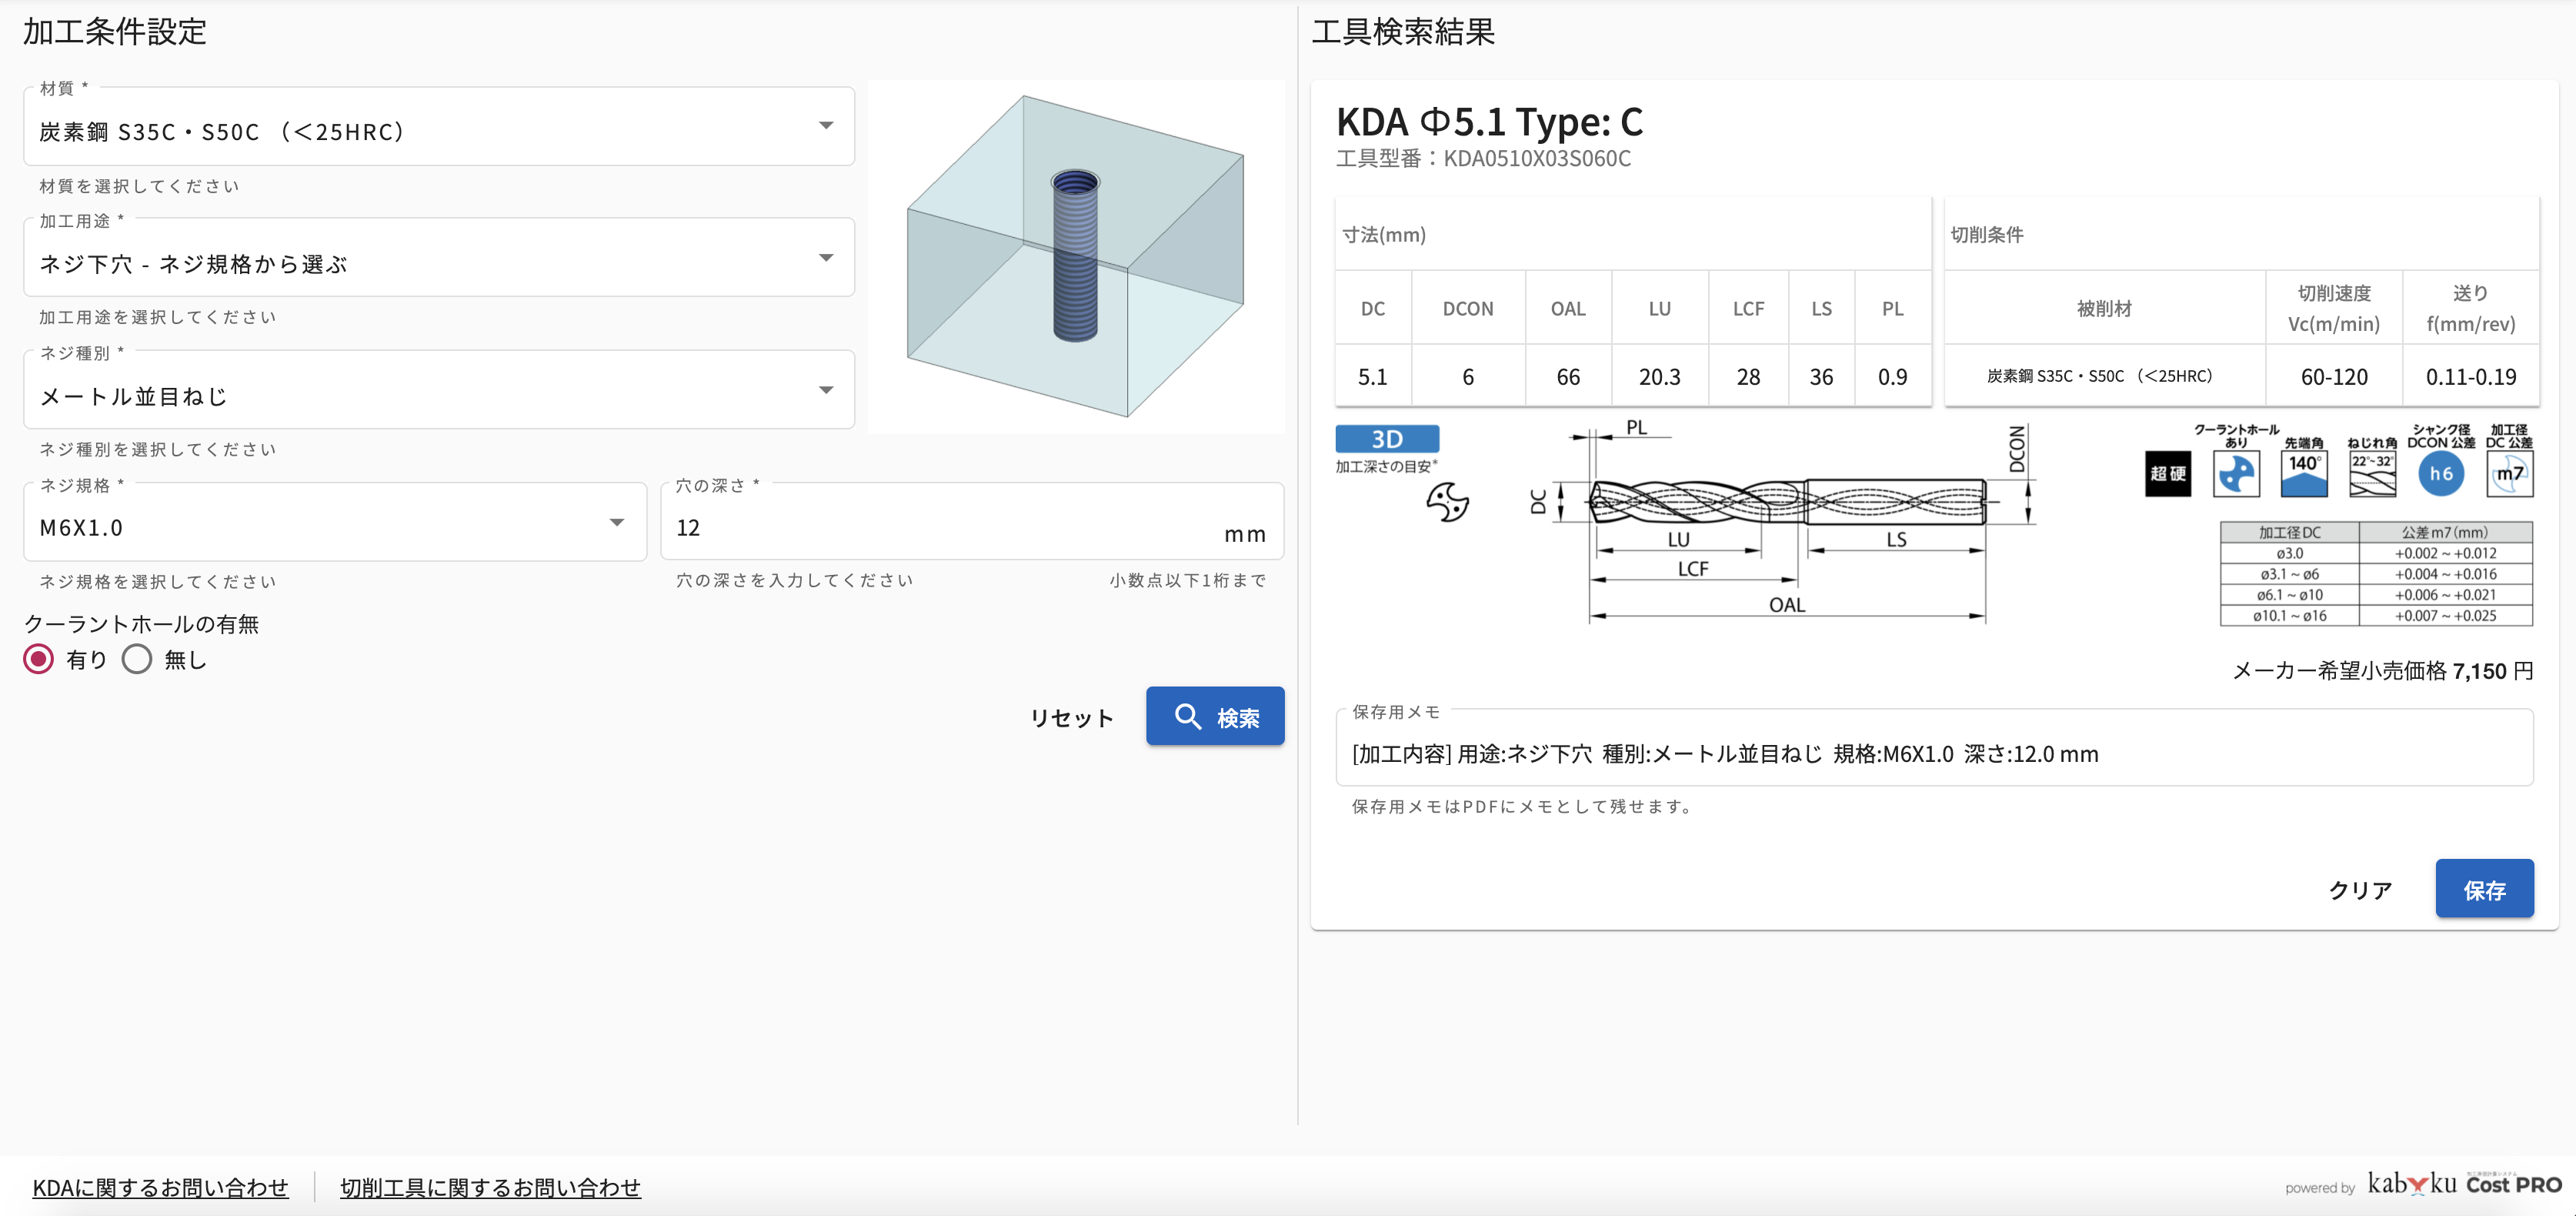Click the 22°~32° helix angle icon
Viewport: 2576px width, 1216px height.
pos(2372,474)
